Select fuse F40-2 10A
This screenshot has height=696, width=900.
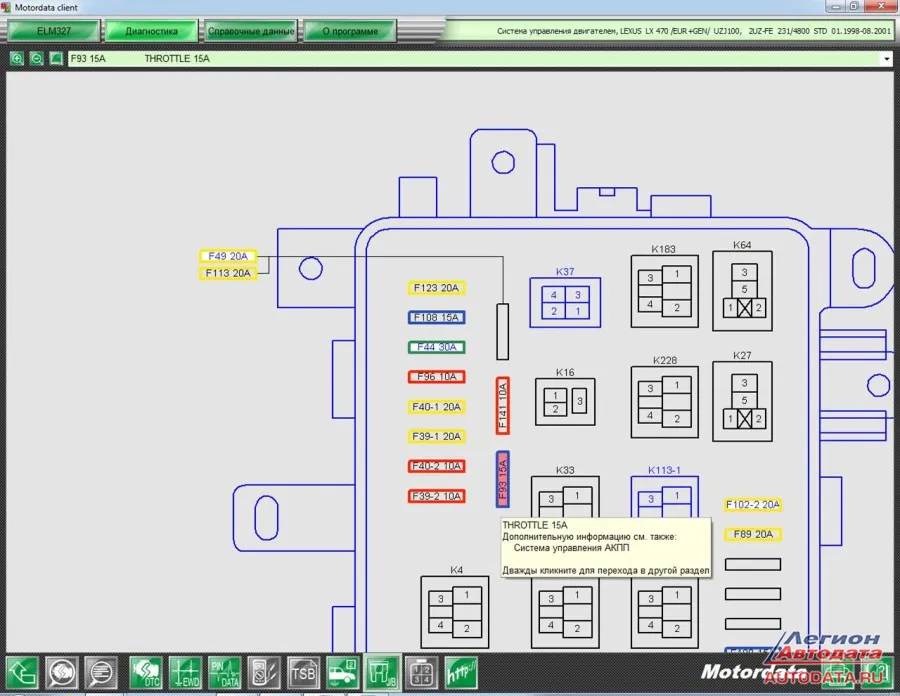(436, 466)
